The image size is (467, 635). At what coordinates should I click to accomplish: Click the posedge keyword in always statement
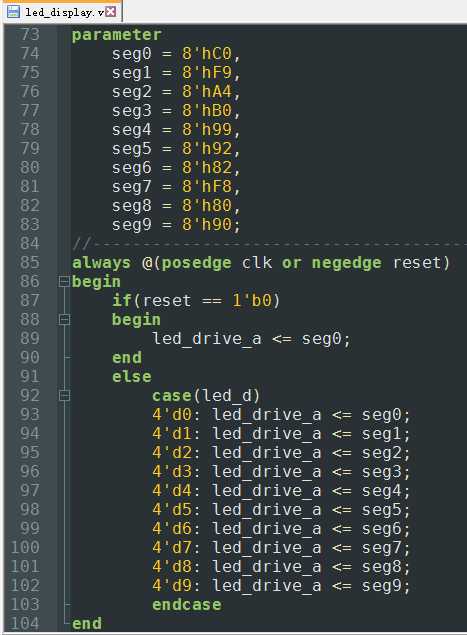(196, 263)
